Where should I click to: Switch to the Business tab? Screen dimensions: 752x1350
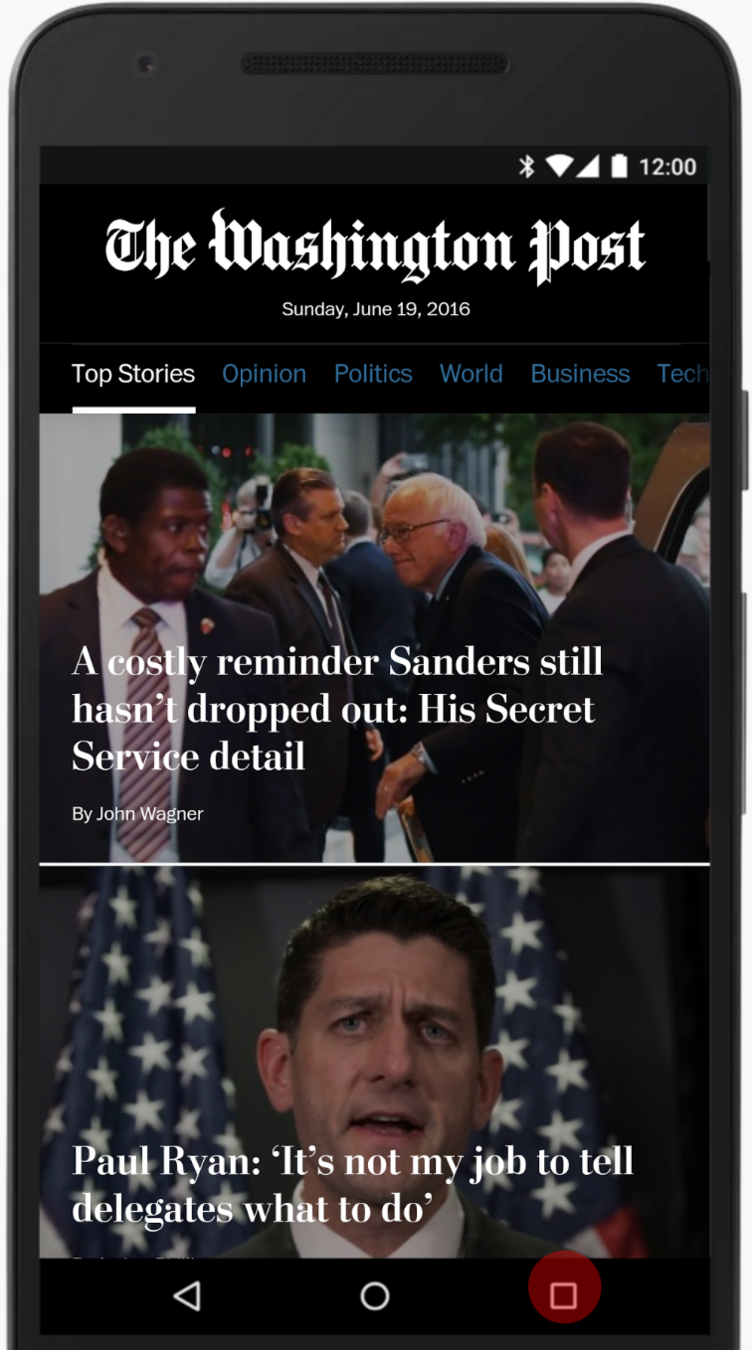(x=580, y=374)
